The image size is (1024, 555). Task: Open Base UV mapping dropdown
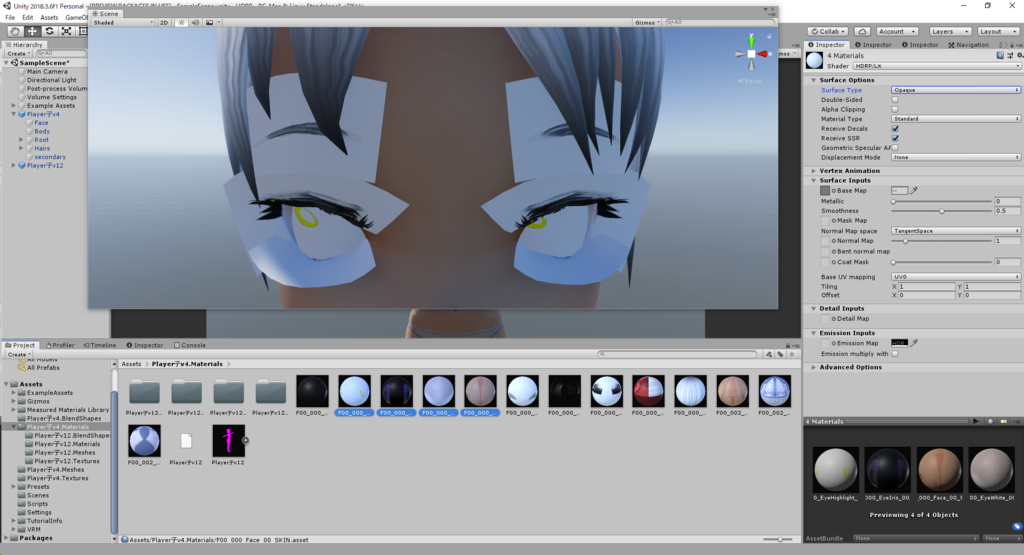click(x=955, y=277)
